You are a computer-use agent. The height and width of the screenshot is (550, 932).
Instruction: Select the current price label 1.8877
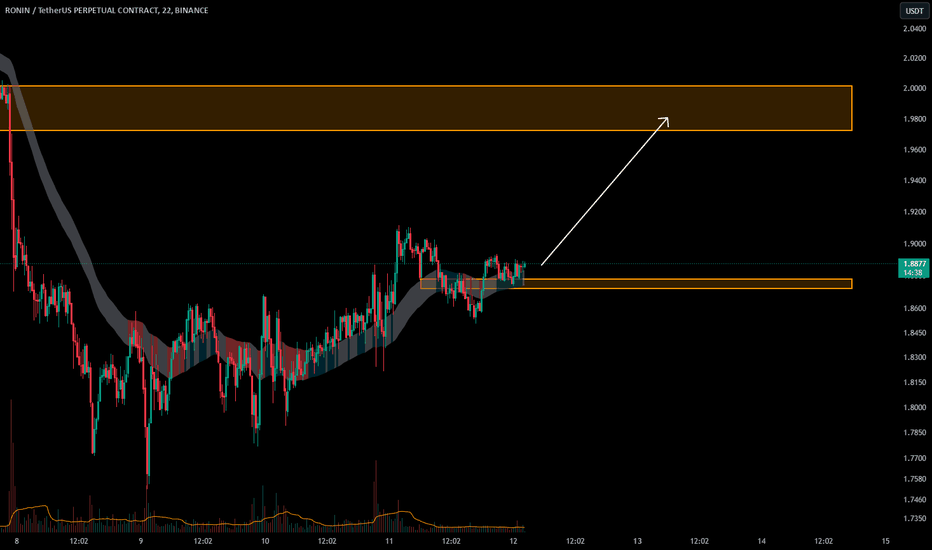coord(914,264)
